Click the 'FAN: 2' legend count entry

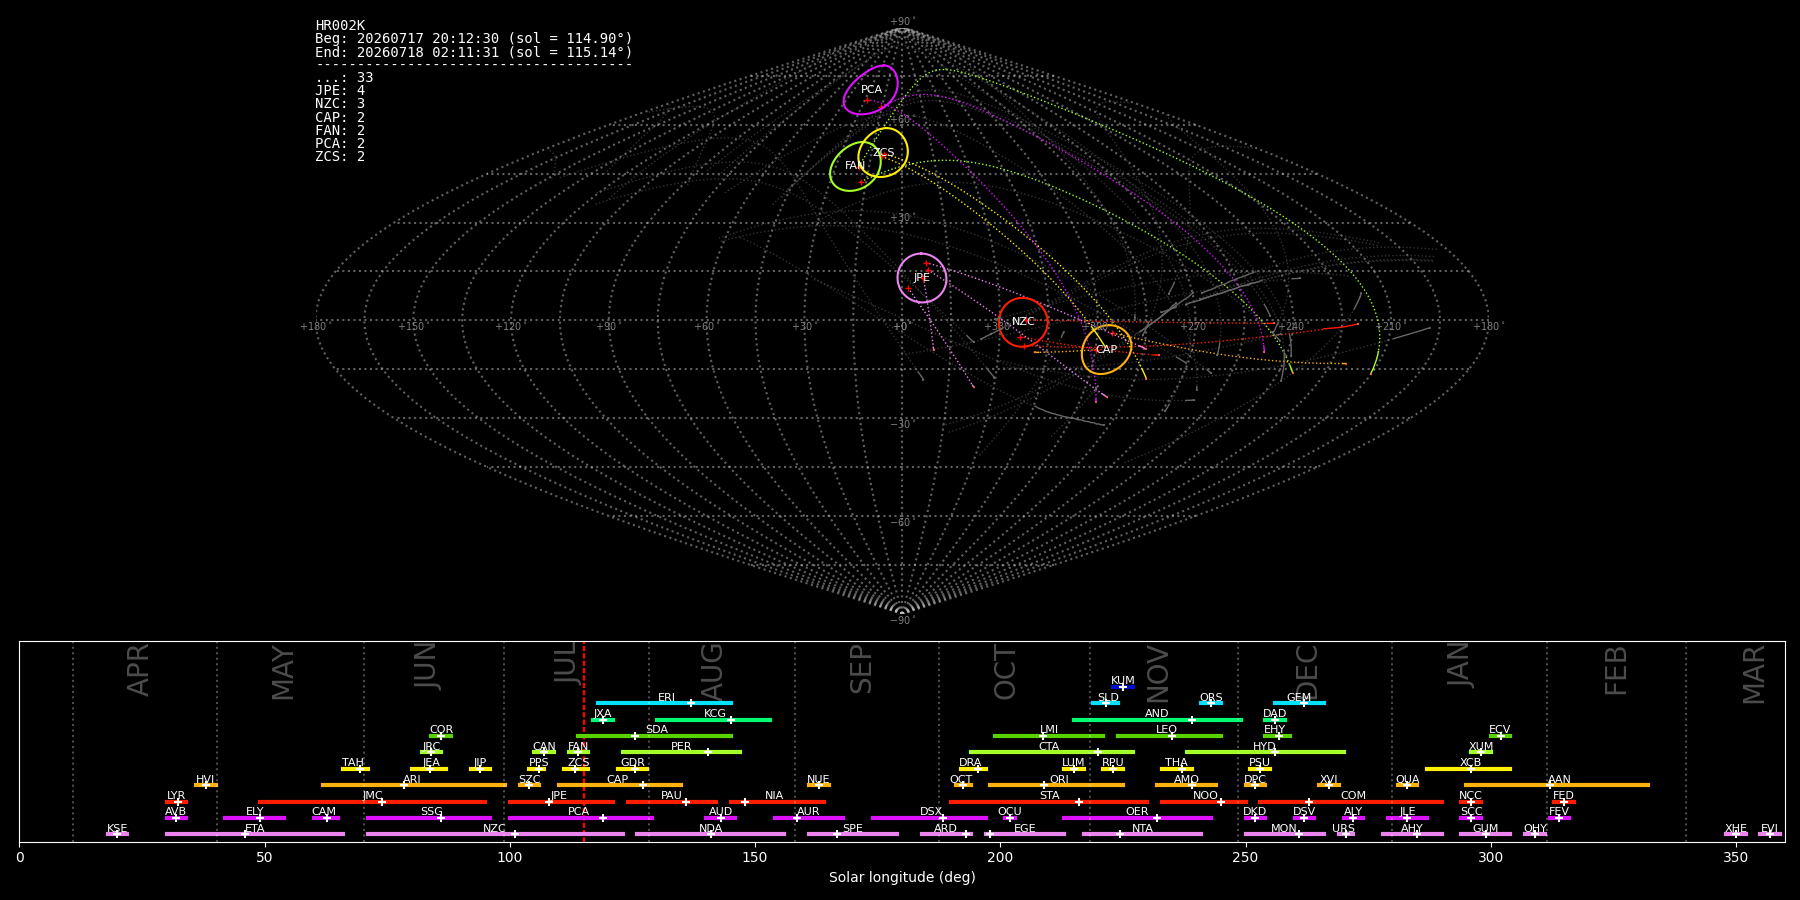pos(340,131)
